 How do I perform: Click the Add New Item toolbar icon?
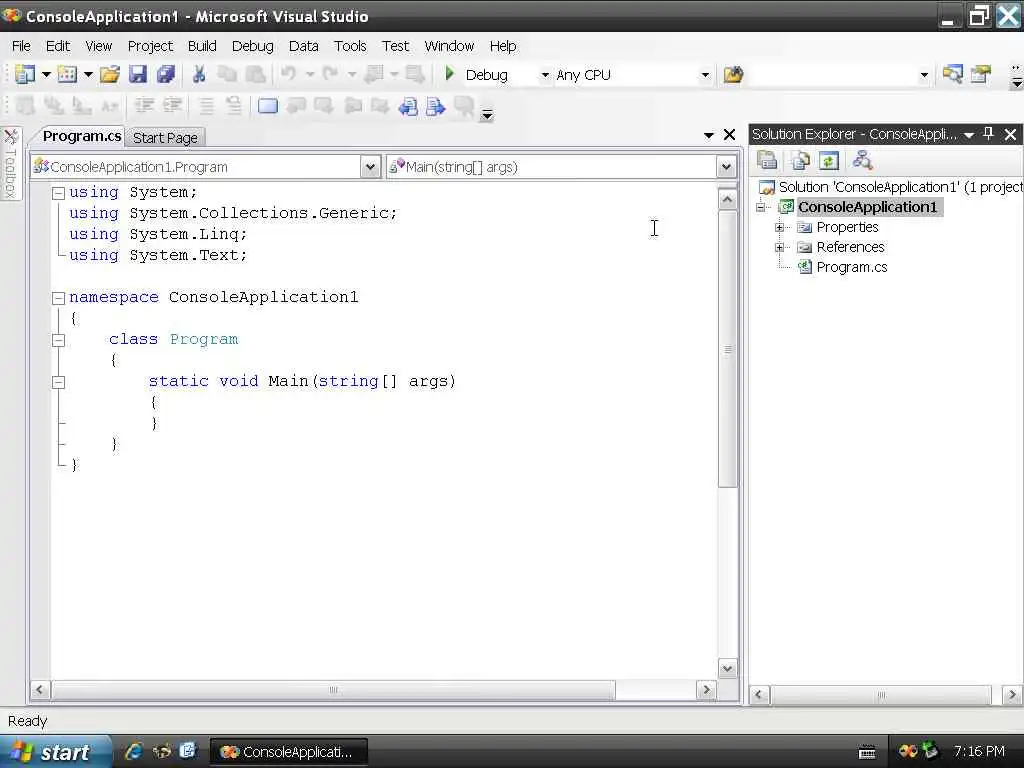click(67, 74)
